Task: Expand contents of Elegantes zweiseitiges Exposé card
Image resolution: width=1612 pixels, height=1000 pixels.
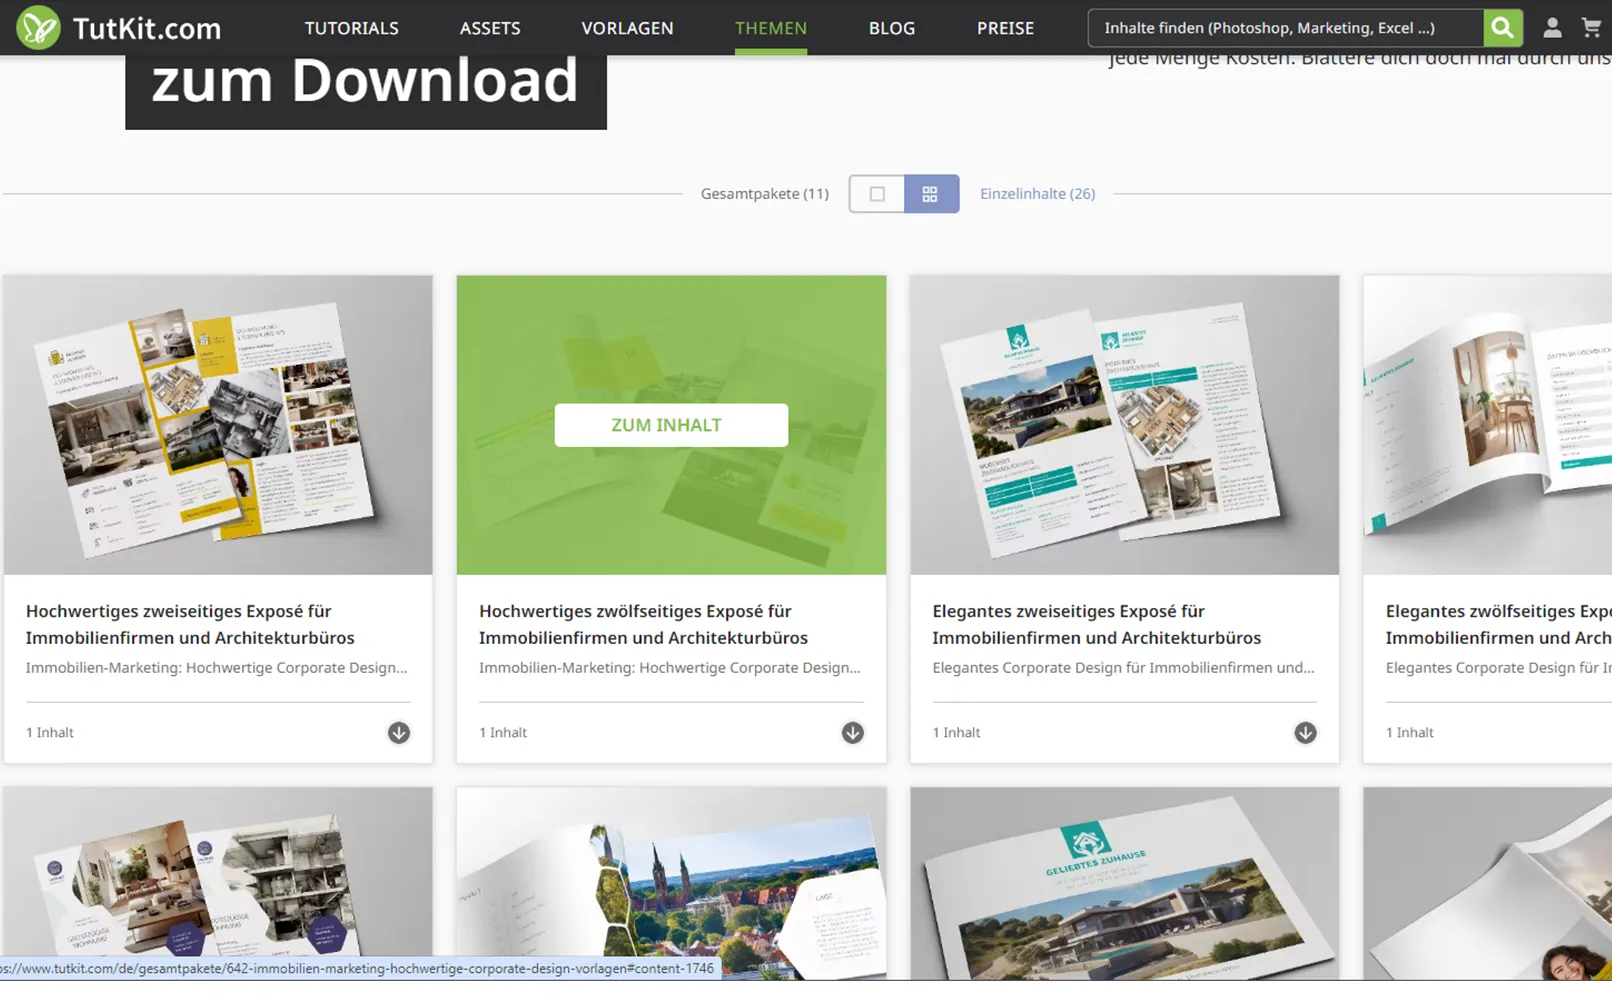Action: click(1305, 733)
